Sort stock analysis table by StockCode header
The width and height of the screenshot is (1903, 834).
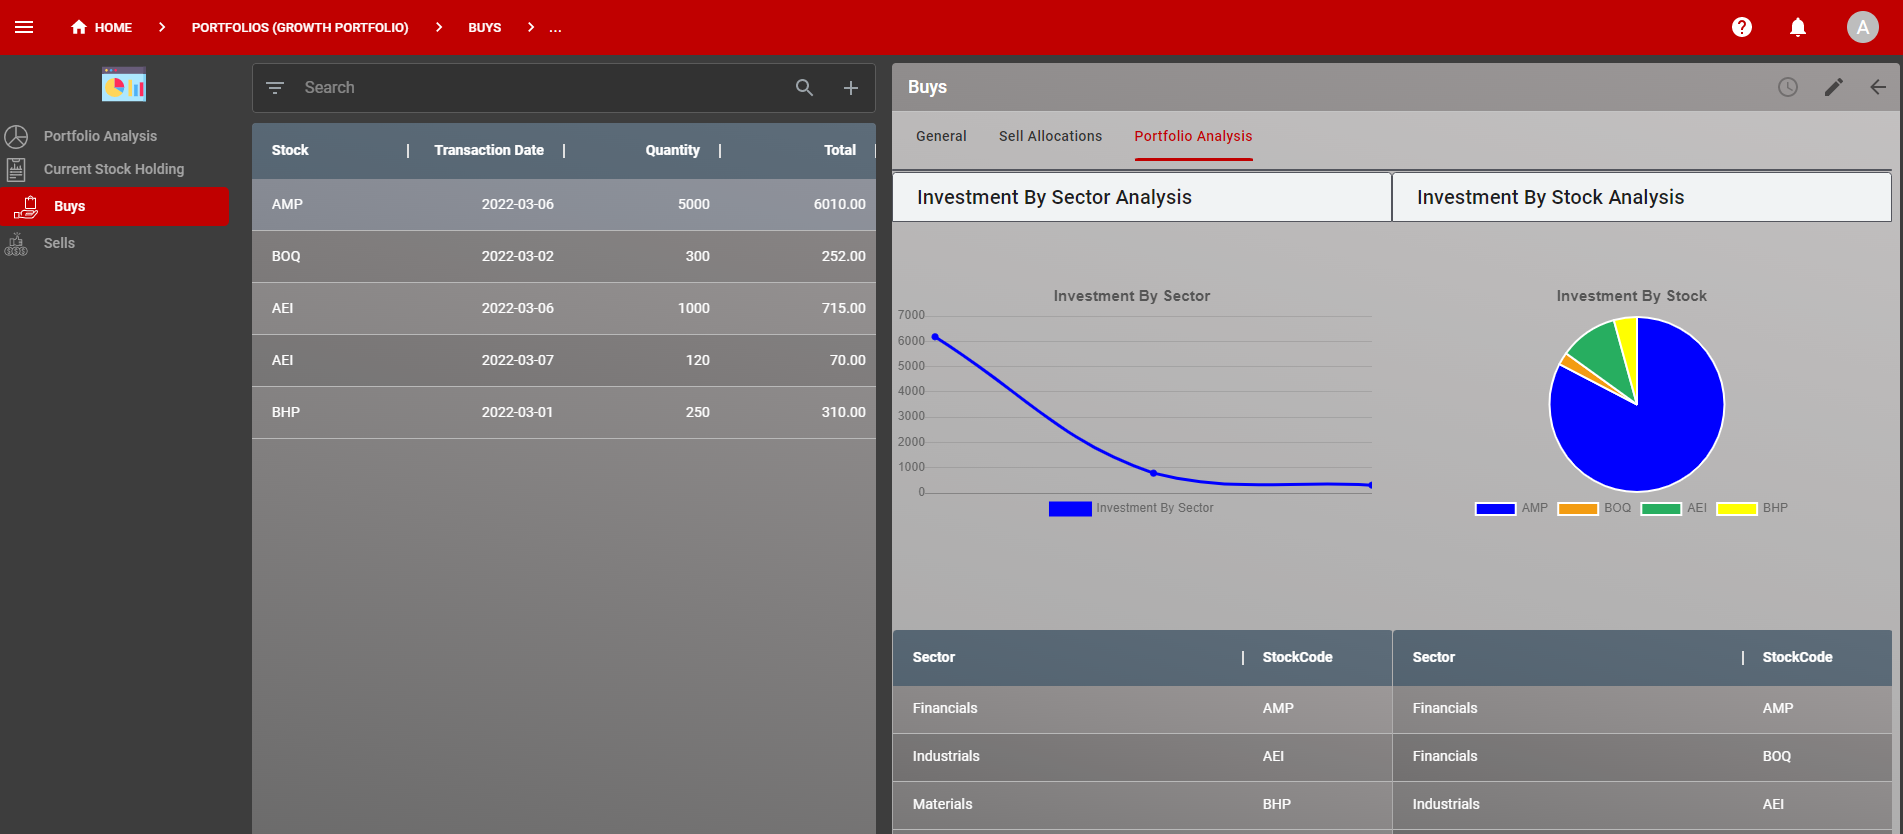(1797, 657)
